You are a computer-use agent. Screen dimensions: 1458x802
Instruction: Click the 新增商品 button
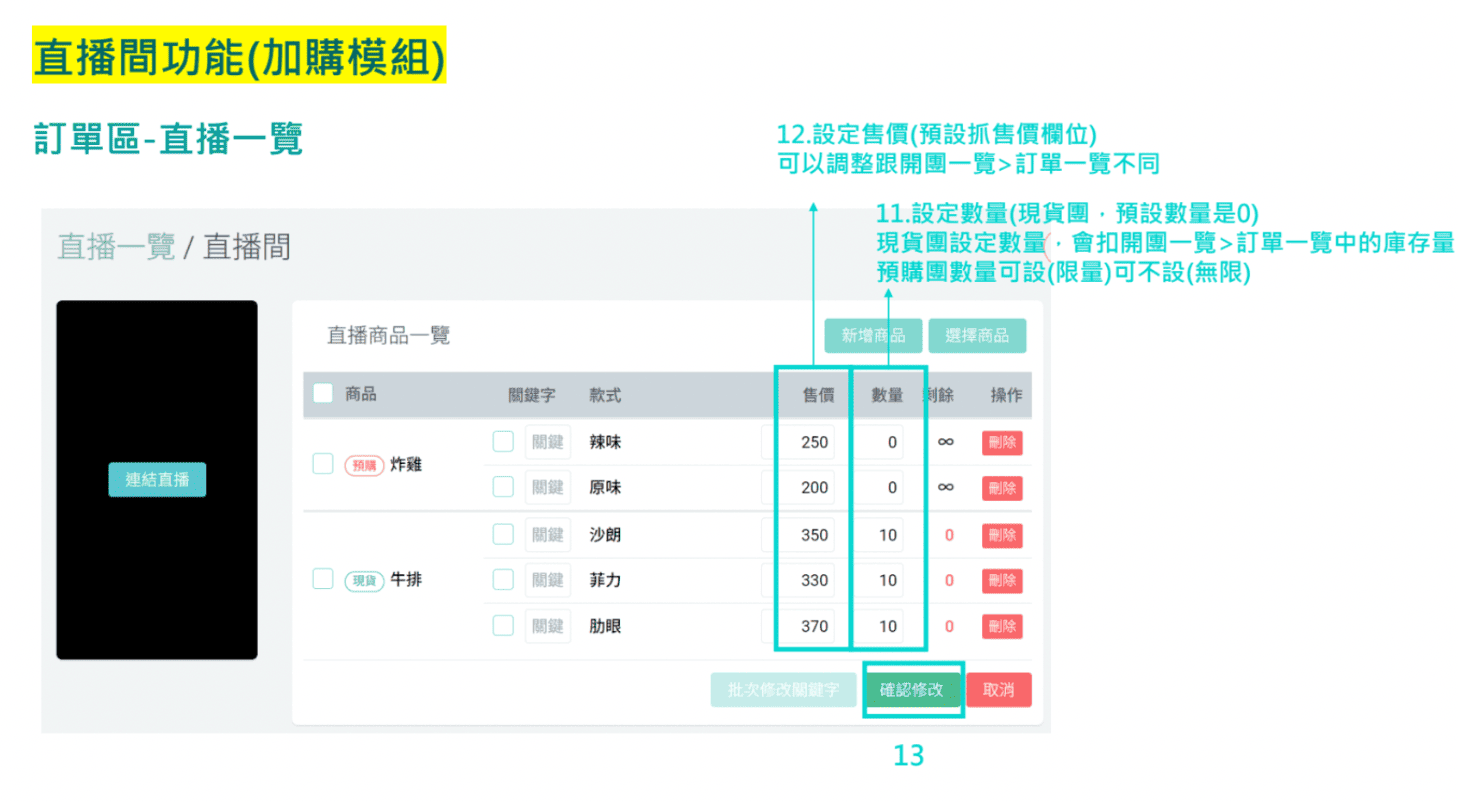pyautogui.click(x=873, y=336)
